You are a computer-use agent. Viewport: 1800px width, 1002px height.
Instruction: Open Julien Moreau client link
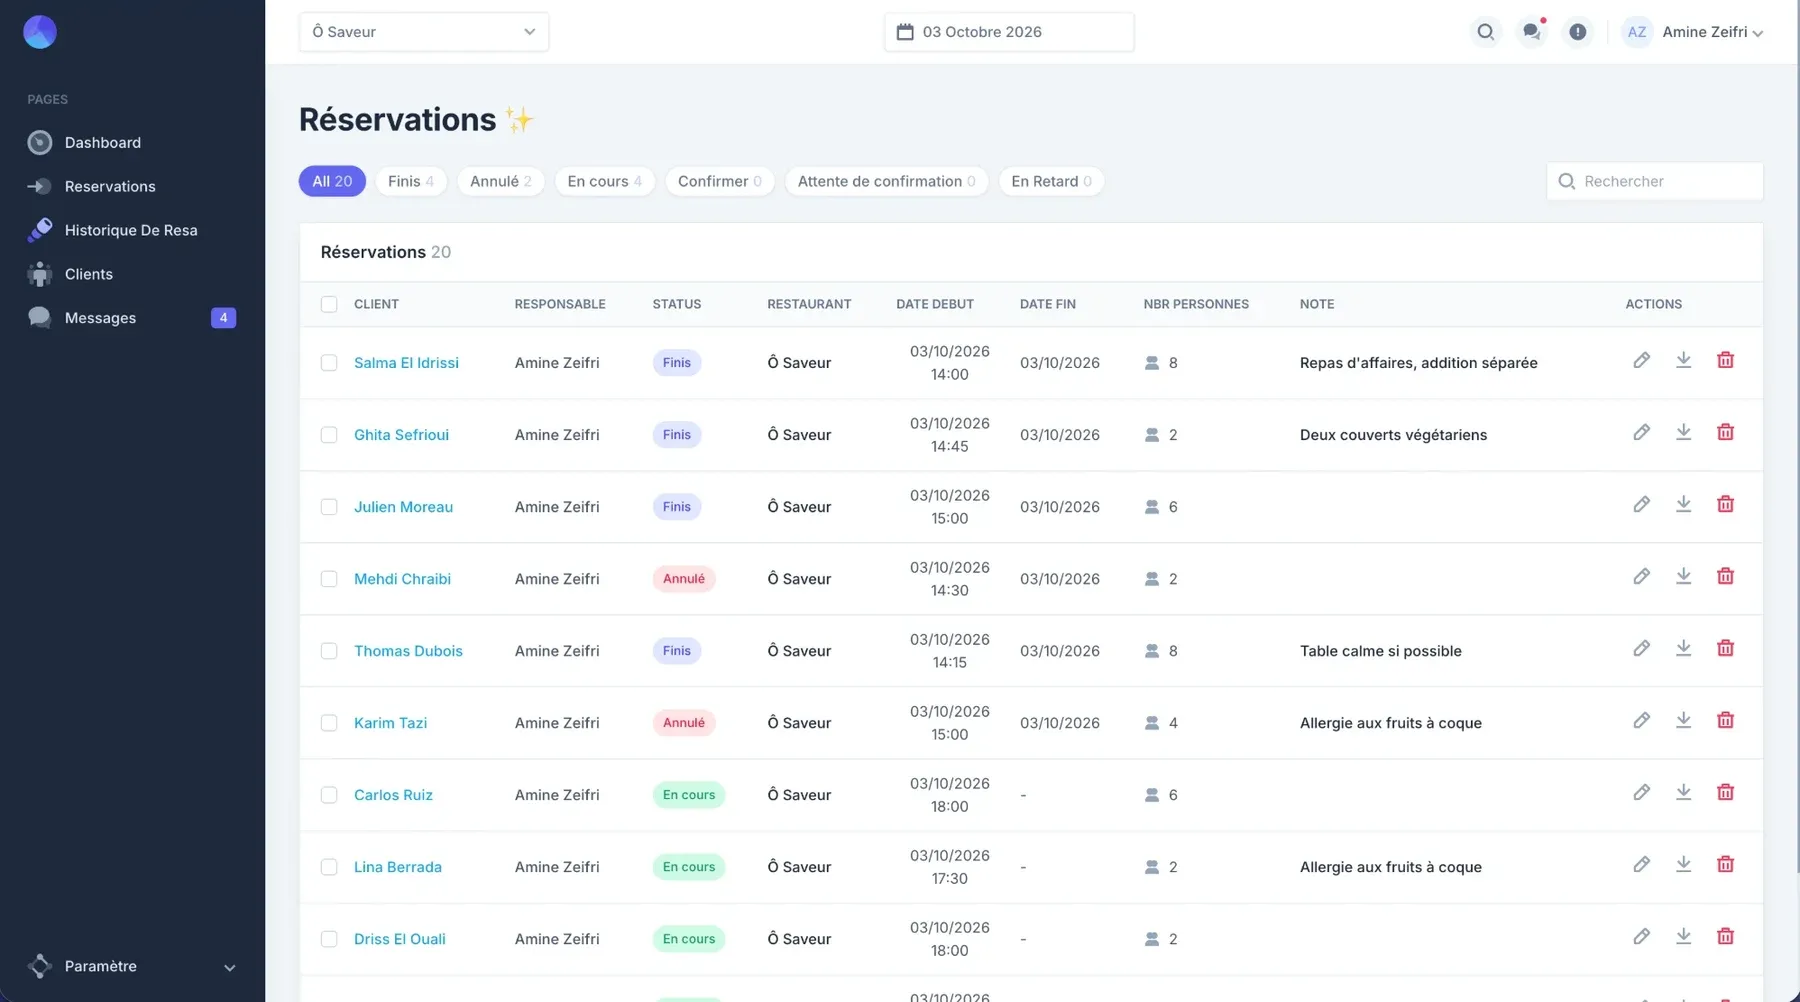[403, 507]
